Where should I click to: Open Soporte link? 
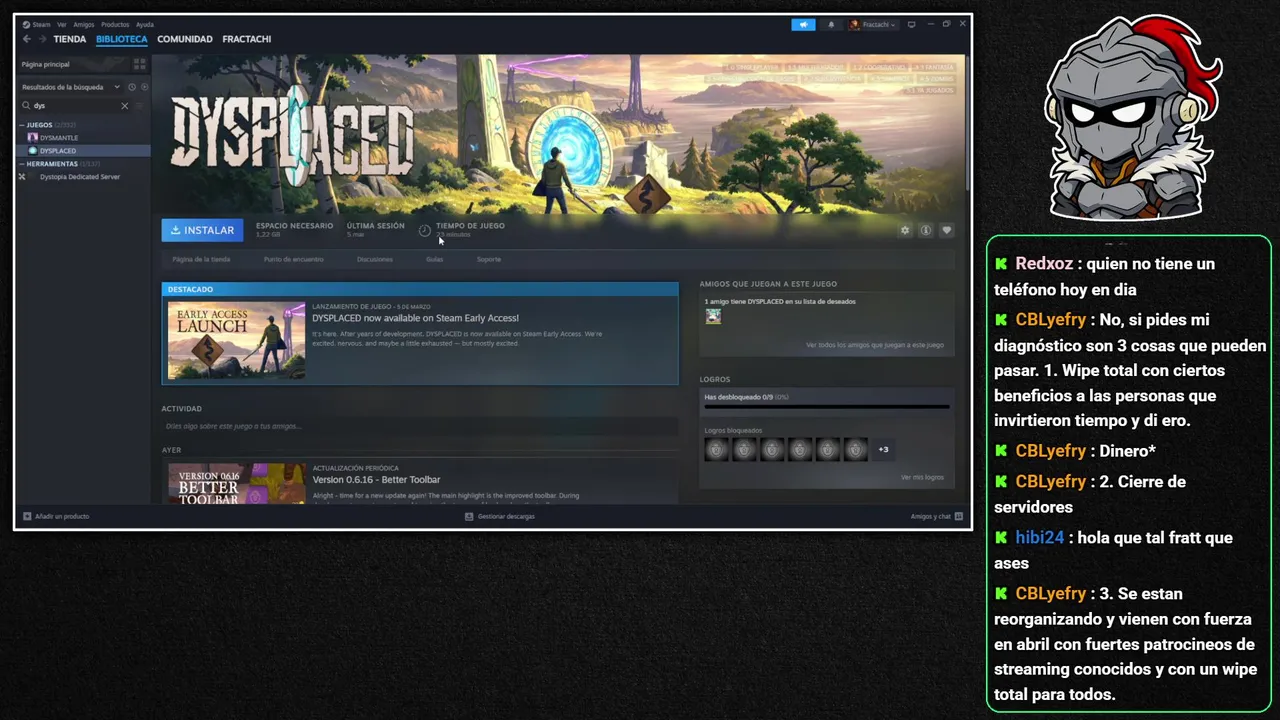pos(489,259)
